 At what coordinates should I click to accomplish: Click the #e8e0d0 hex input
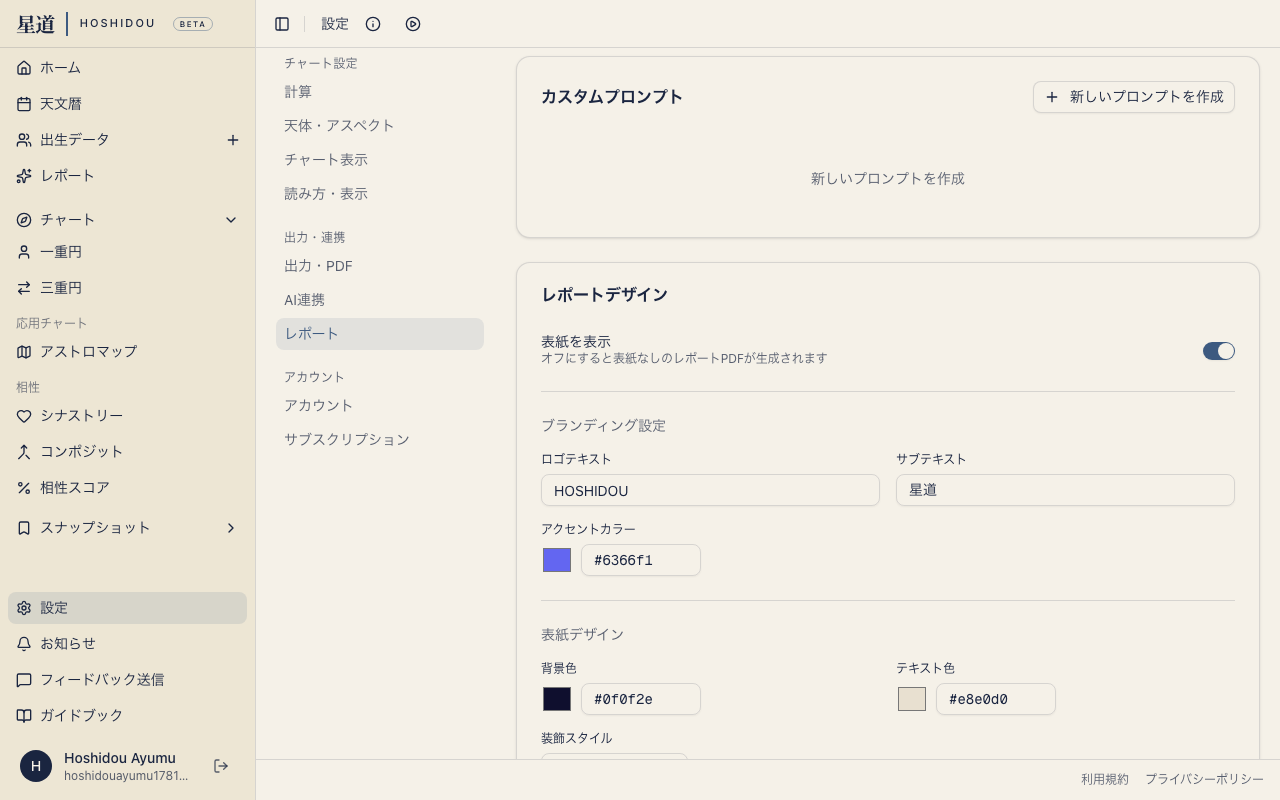coord(996,699)
